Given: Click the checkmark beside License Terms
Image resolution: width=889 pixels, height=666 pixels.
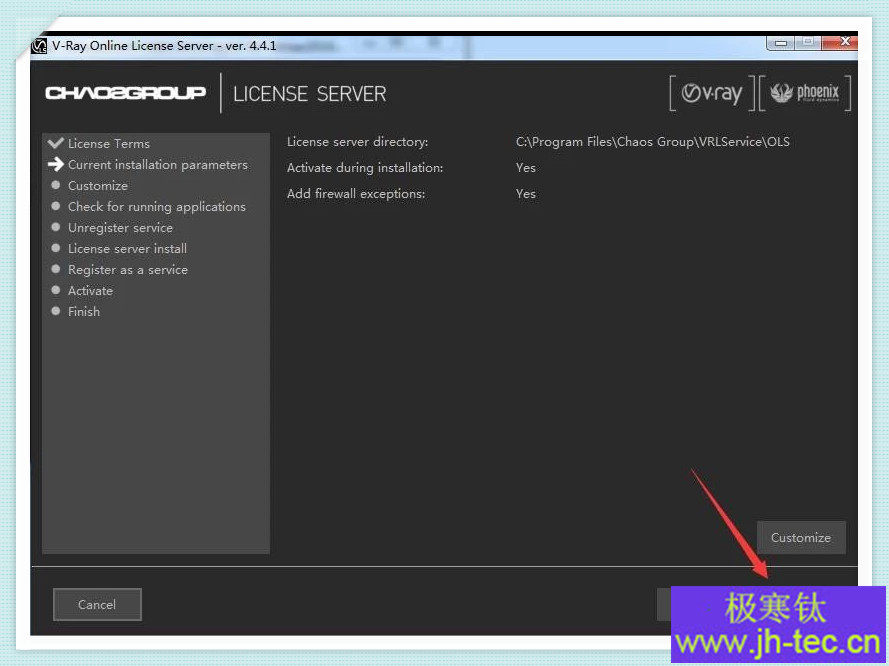Looking at the screenshot, I should (56, 143).
